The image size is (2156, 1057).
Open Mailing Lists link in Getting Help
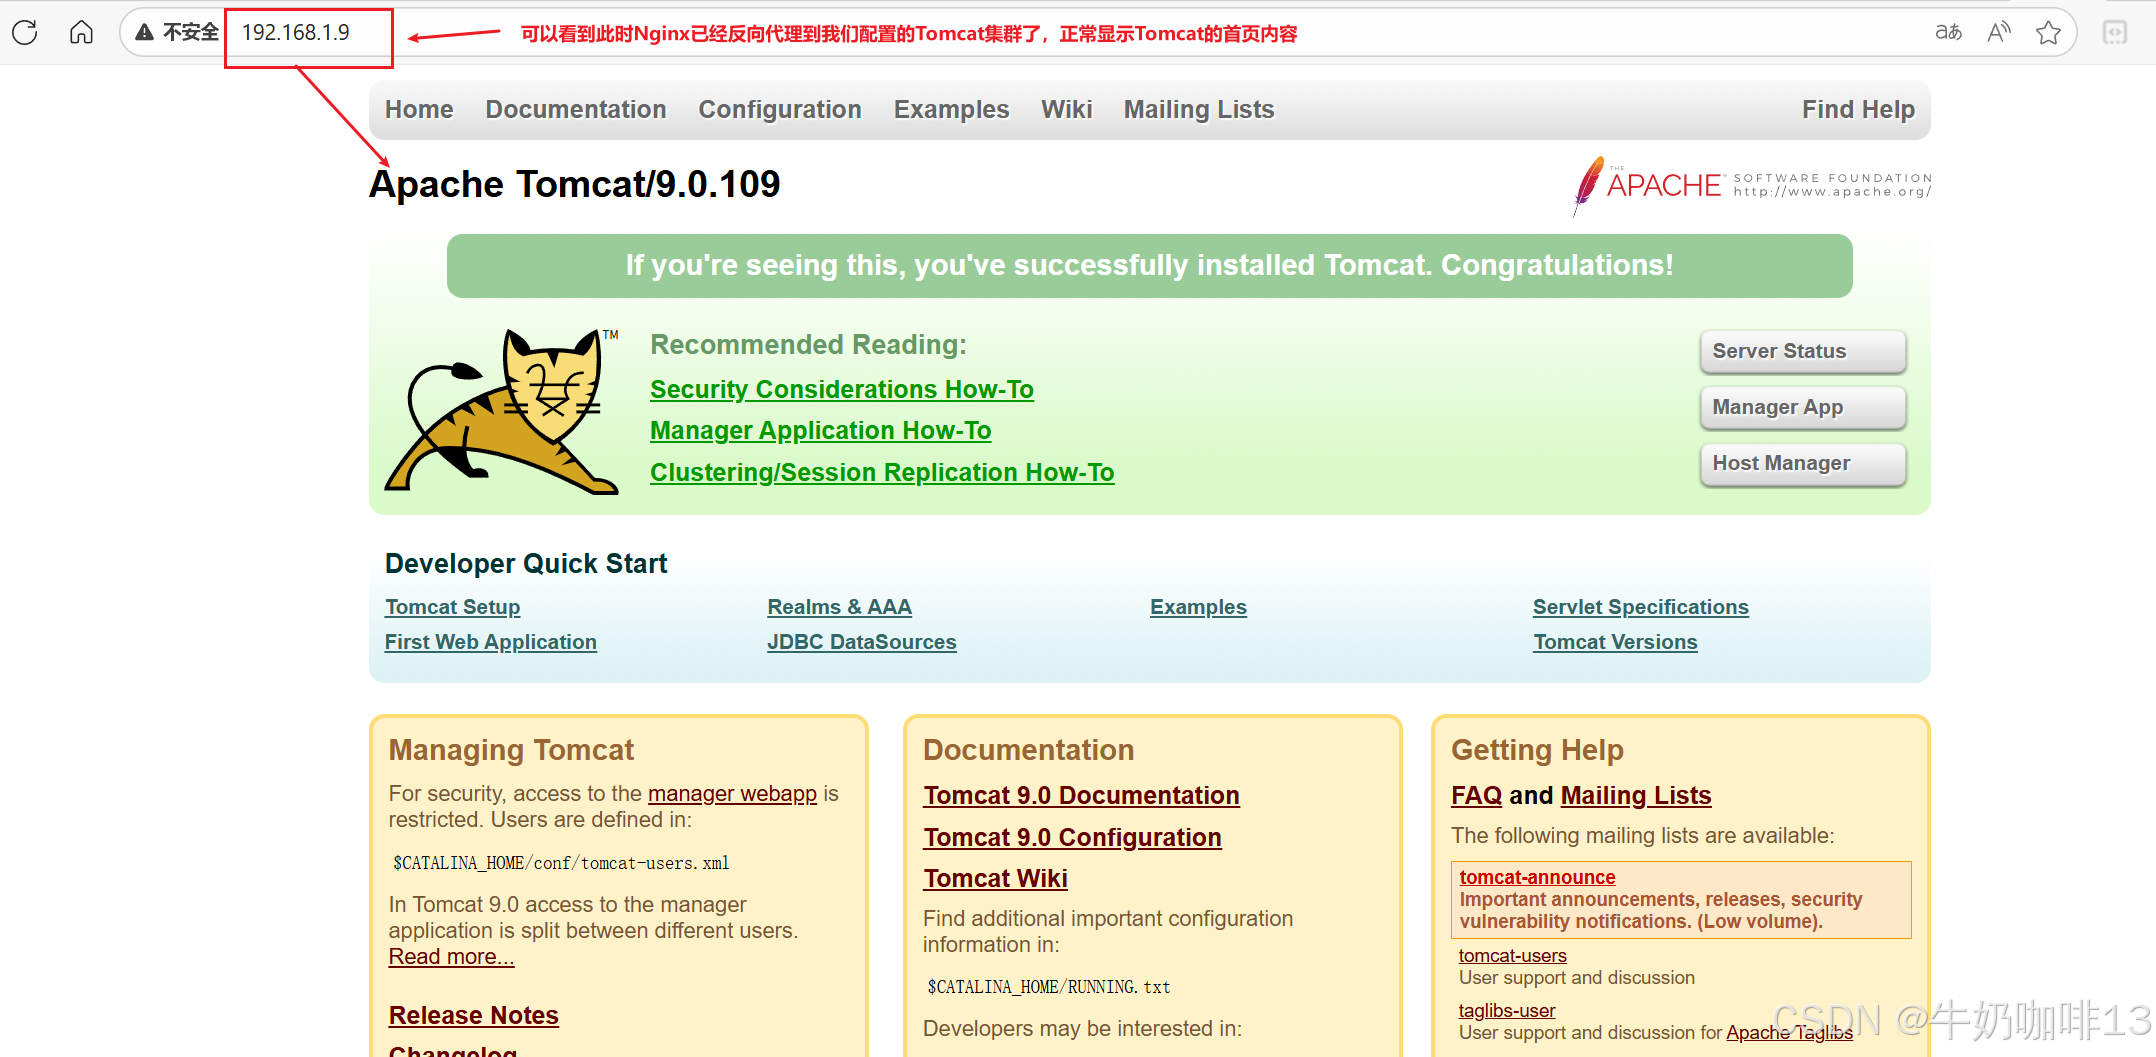1636,795
